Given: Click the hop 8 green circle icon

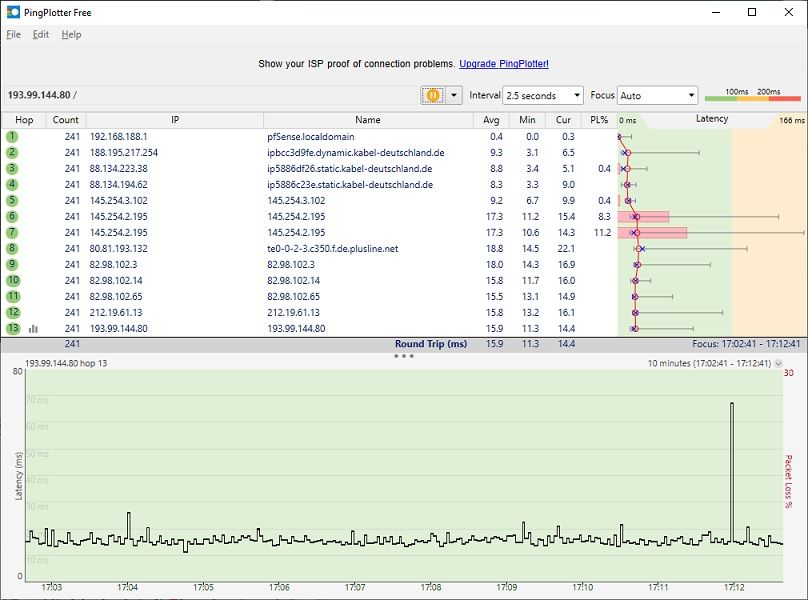Looking at the screenshot, I should 12,249.
